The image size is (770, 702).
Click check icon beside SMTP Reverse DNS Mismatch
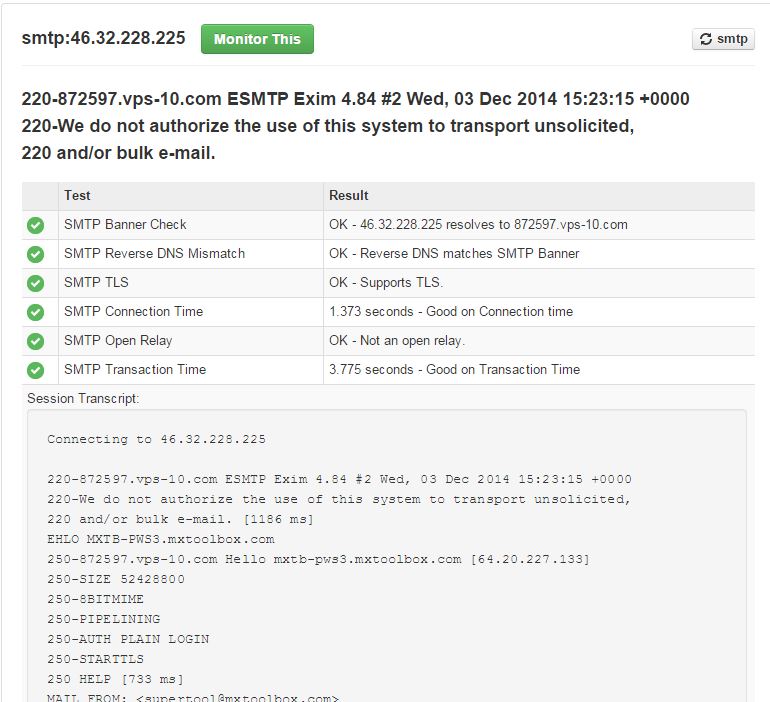36,254
